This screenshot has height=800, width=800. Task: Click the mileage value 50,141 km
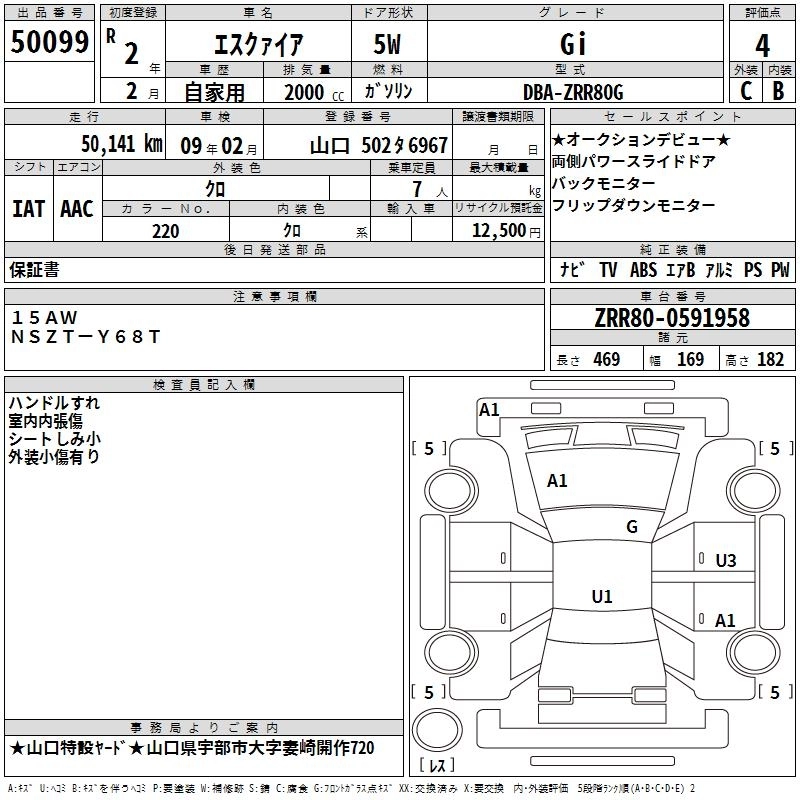pyautogui.click(x=122, y=144)
